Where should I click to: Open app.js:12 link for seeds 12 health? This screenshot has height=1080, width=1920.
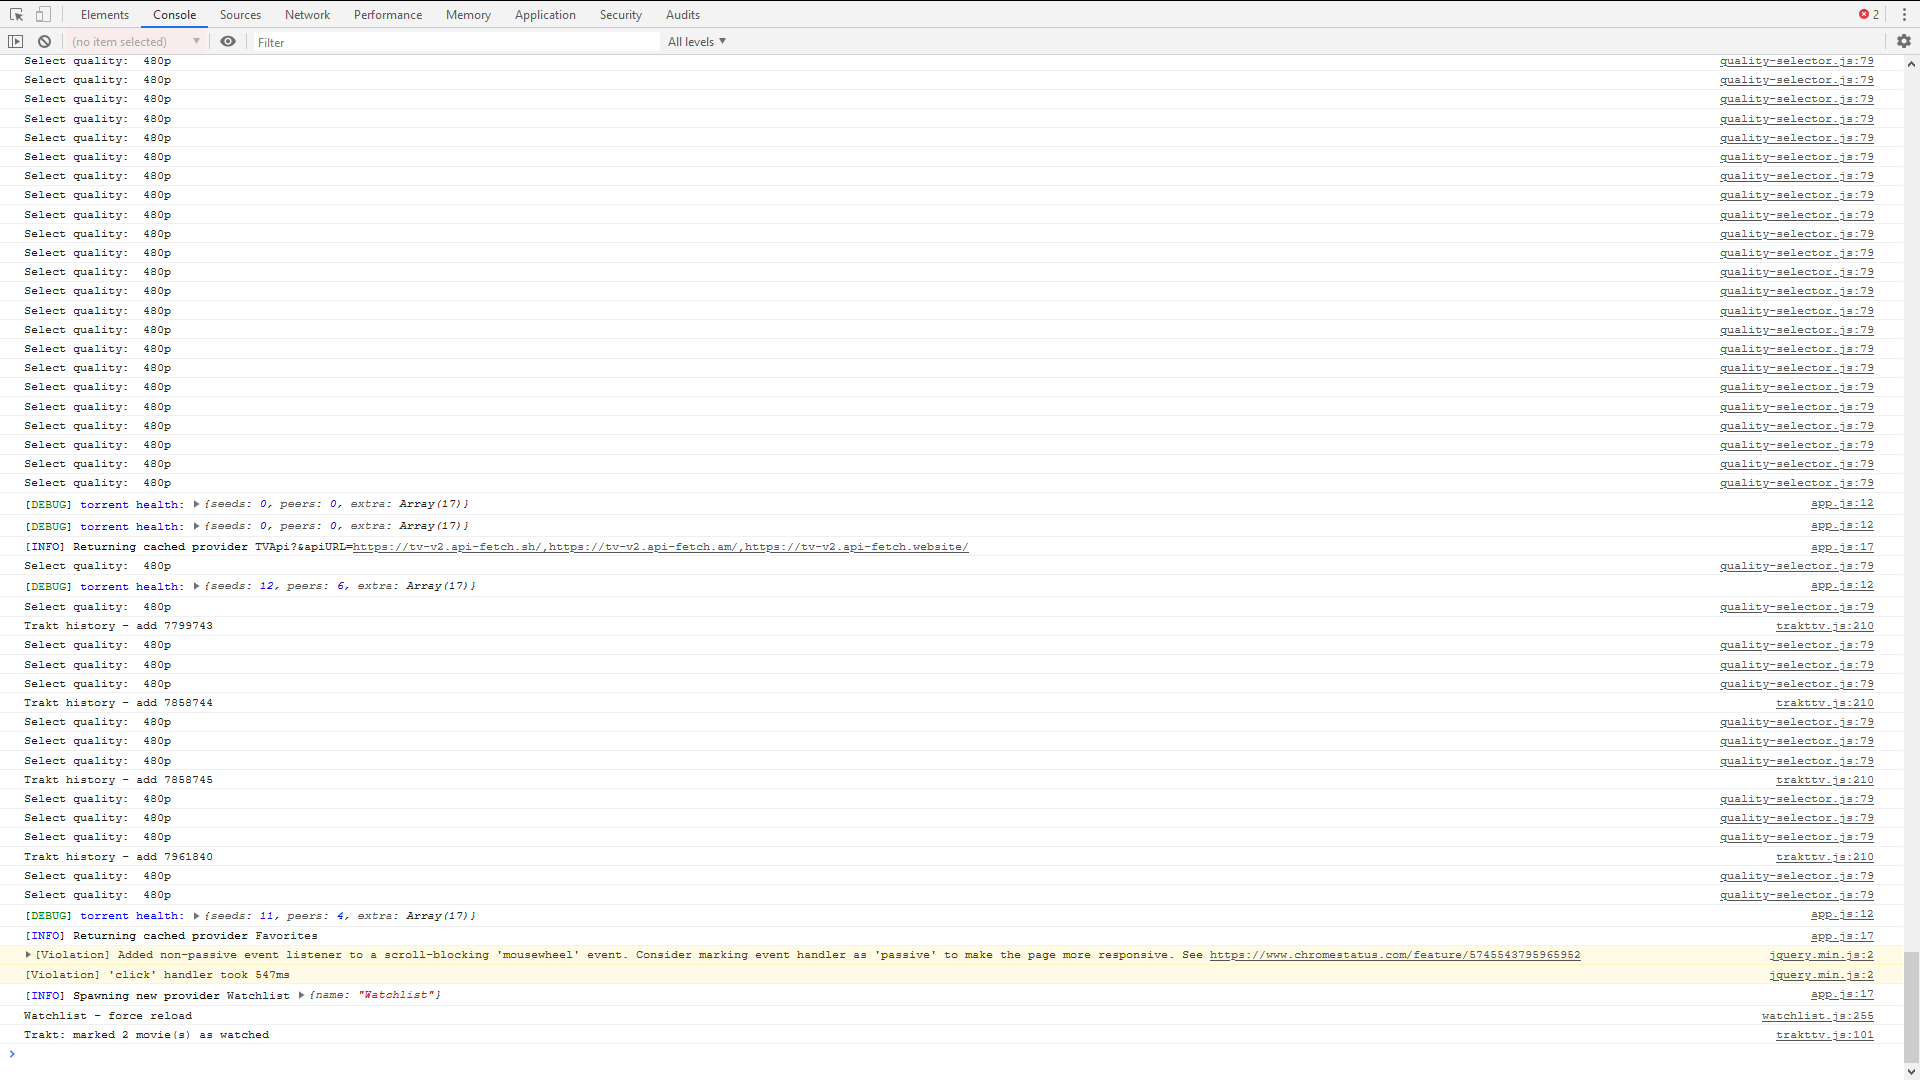pyautogui.click(x=1842, y=585)
